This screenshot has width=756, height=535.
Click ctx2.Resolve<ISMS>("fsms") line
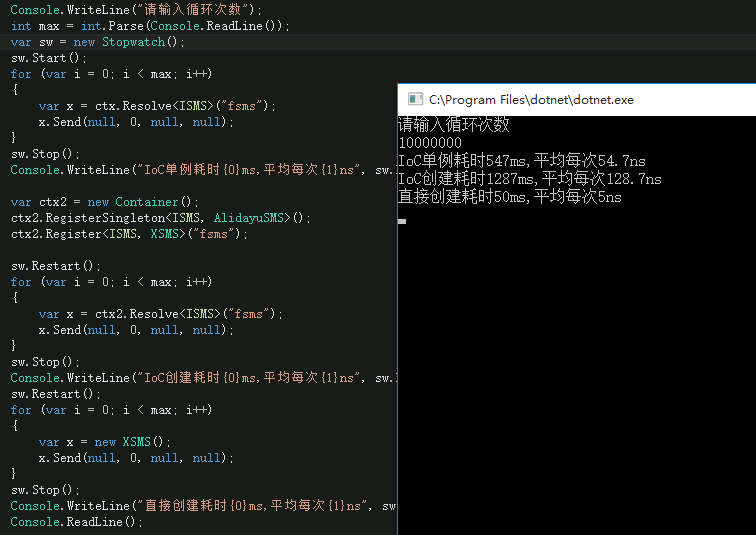161,314
